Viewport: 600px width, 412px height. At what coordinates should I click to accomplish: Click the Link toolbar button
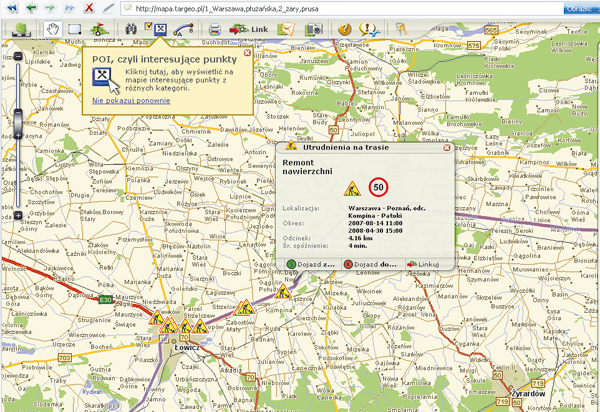click(250, 29)
